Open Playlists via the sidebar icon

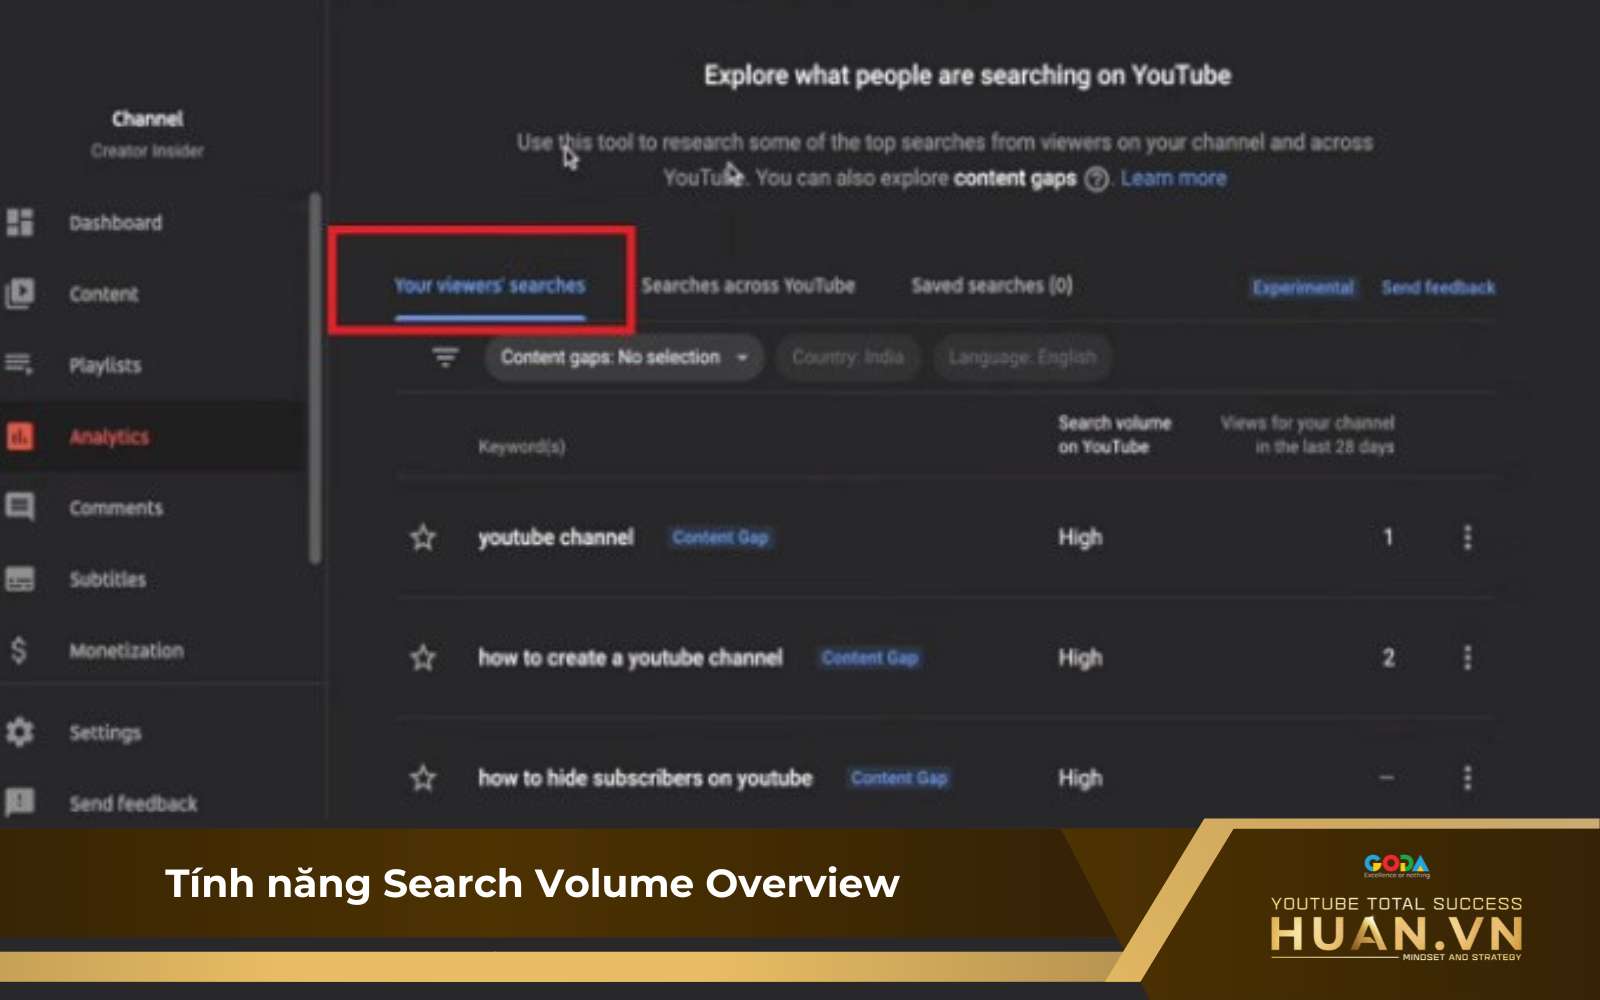[x=22, y=365]
